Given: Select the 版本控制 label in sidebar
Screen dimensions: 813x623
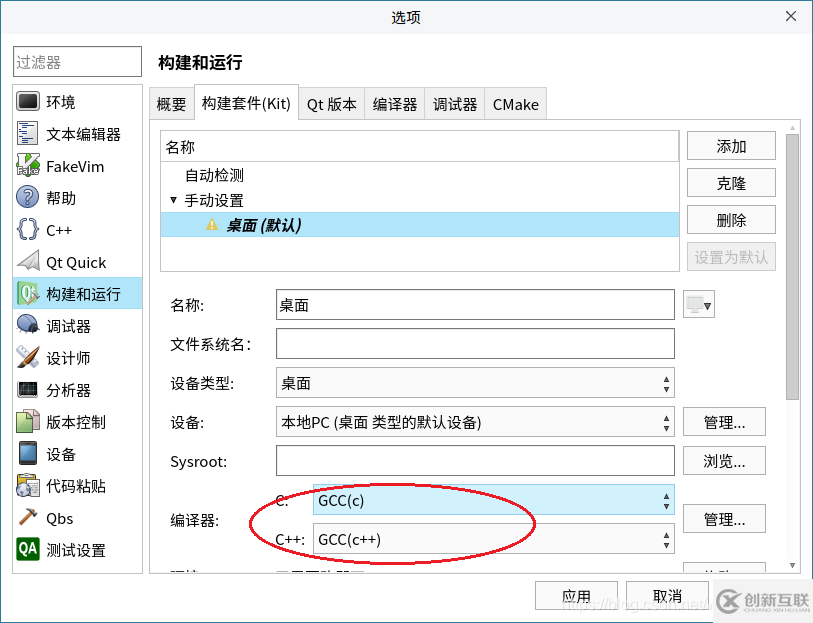Looking at the screenshot, I should pos(76,422).
